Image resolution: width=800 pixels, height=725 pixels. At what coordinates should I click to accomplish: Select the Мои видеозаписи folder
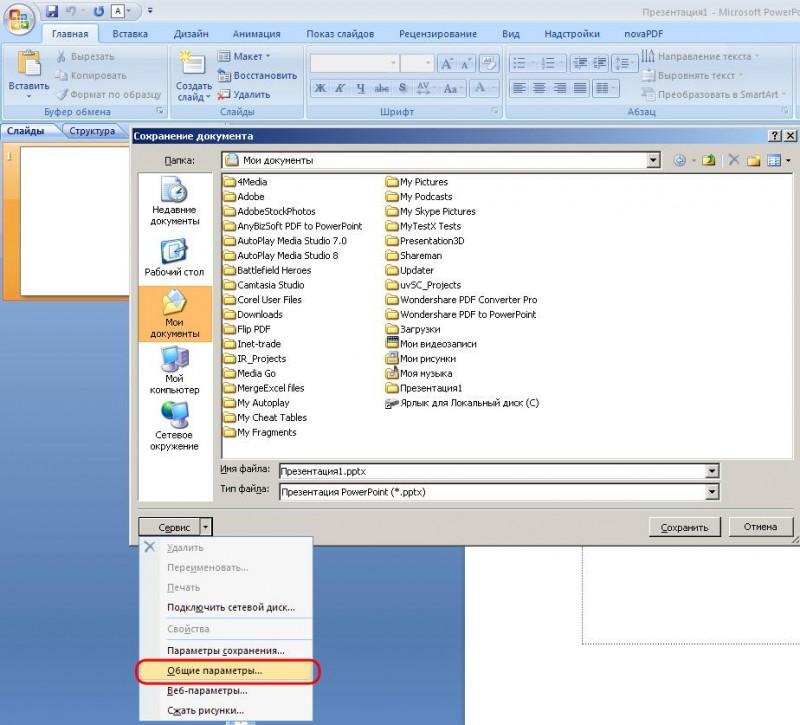432,344
